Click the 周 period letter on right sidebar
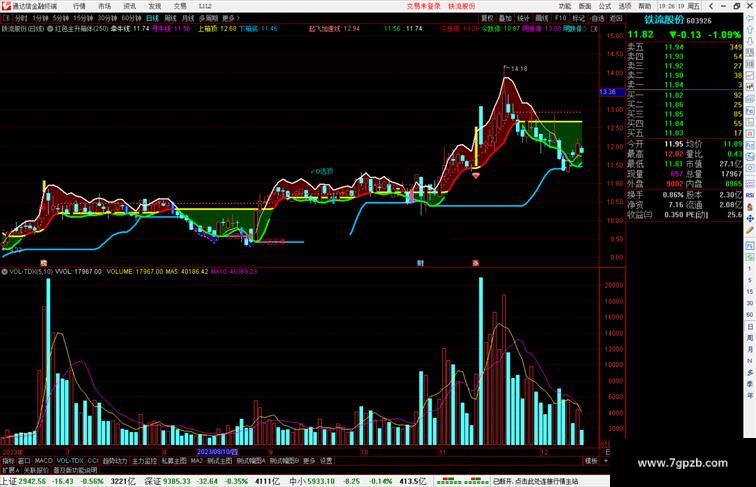 [x=750, y=338]
